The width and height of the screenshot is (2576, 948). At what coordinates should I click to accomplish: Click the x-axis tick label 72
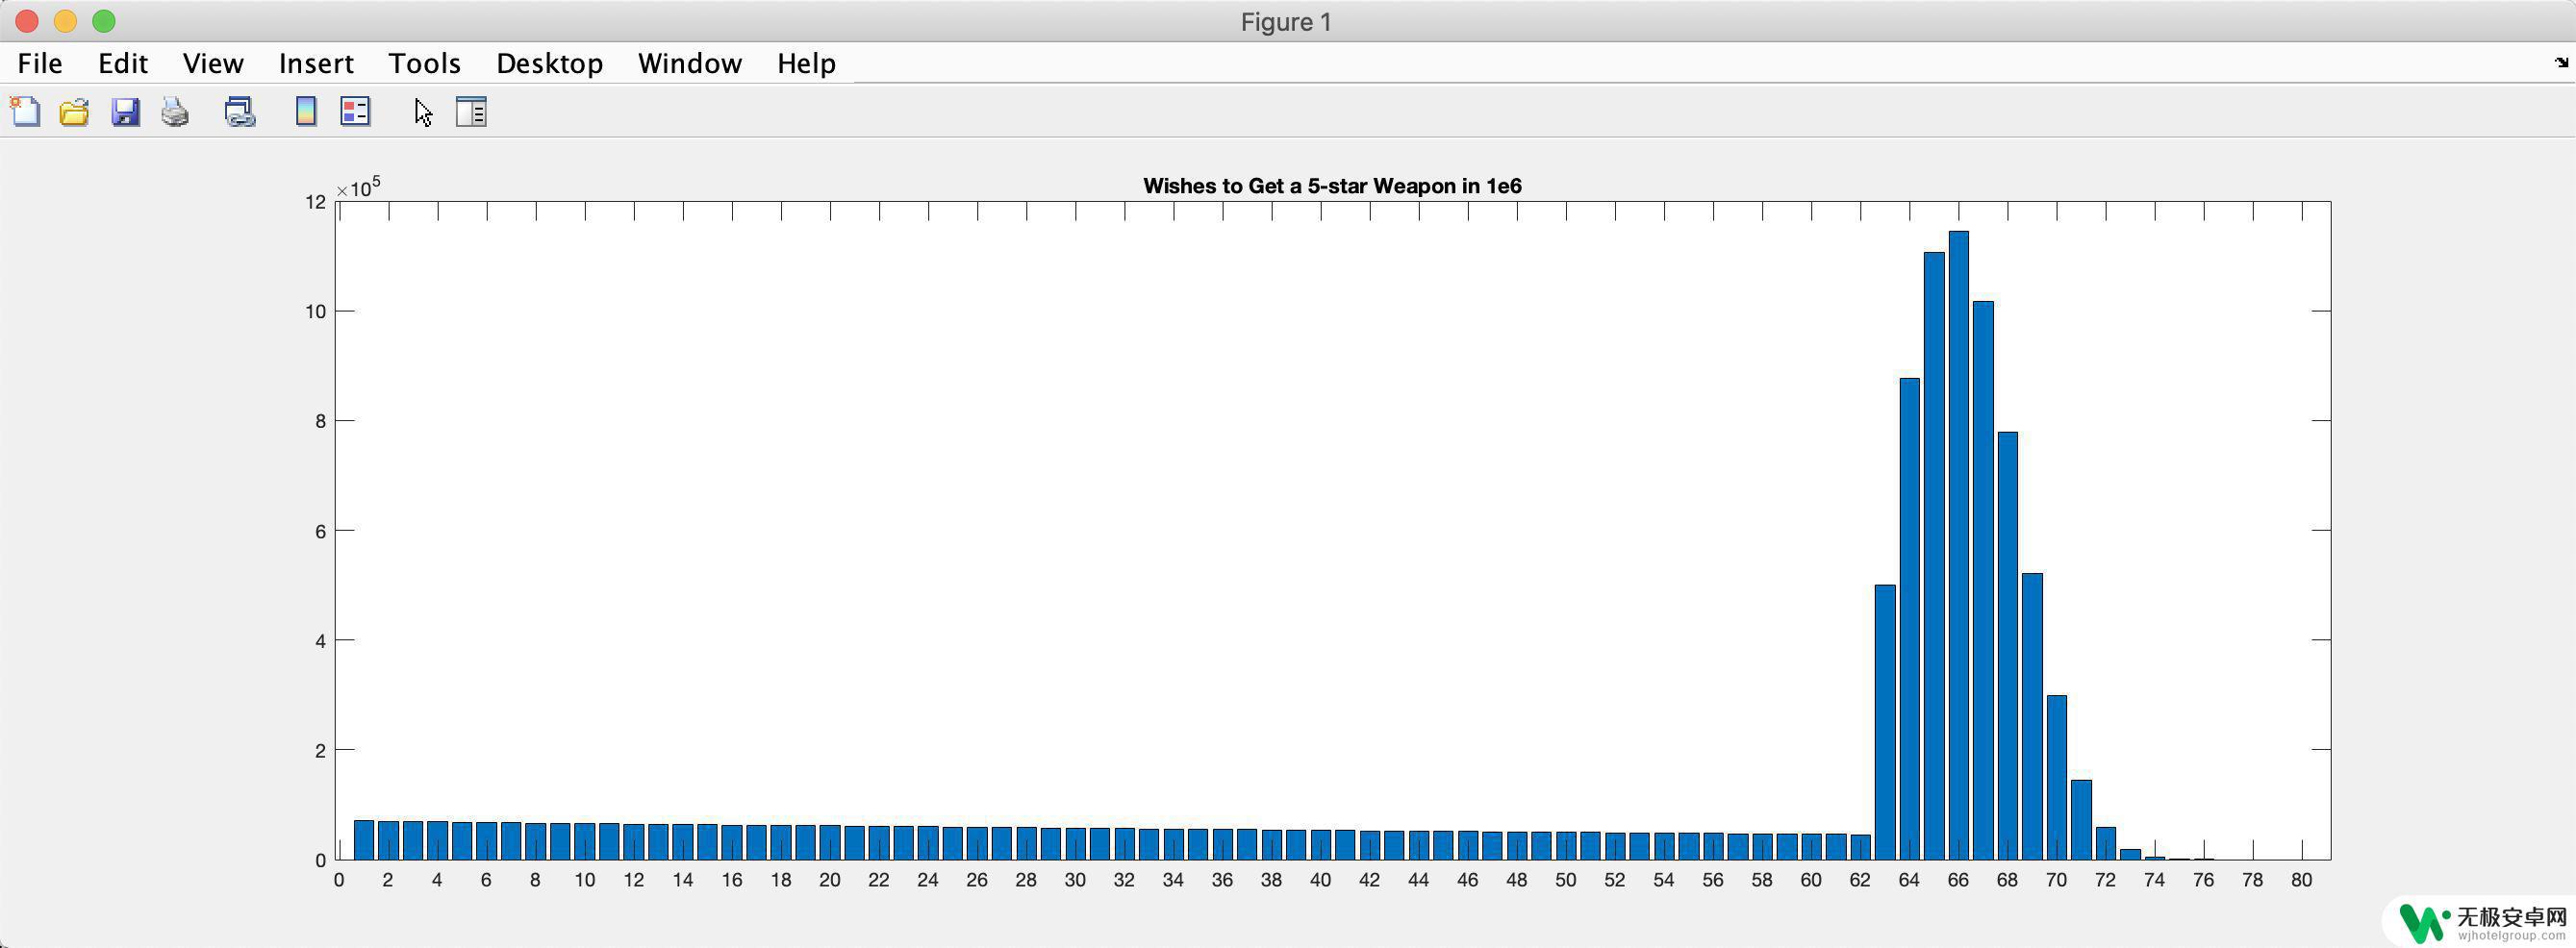click(x=2105, y=880)
